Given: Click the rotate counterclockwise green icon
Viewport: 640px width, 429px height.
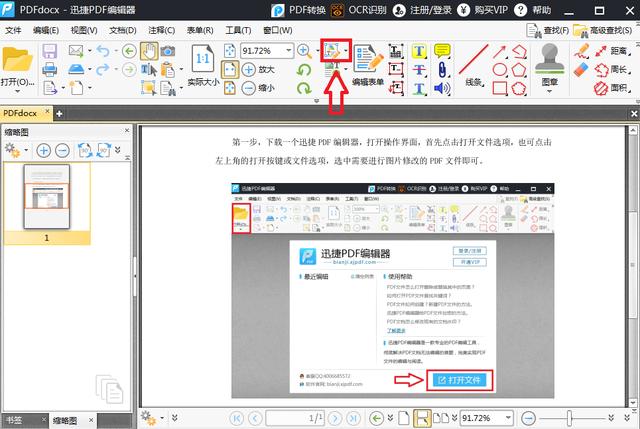Looking at the screenshot, I should click(304, 70).
